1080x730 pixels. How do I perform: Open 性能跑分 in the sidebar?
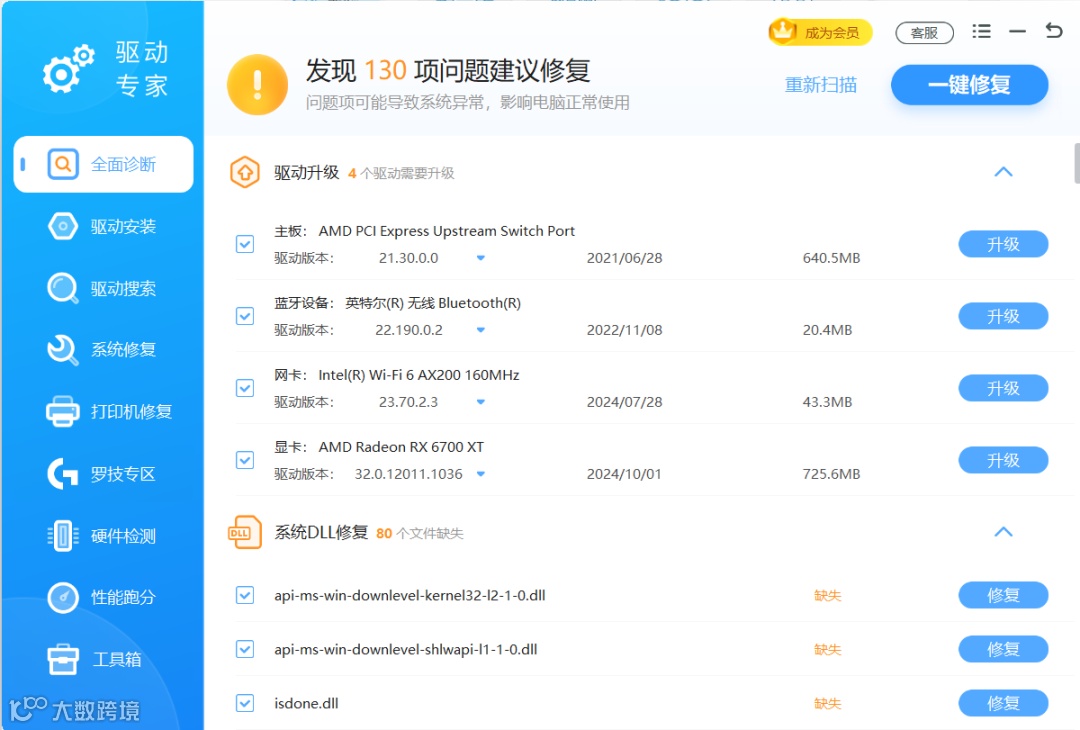pyautogui.click(x=103, y=597)
